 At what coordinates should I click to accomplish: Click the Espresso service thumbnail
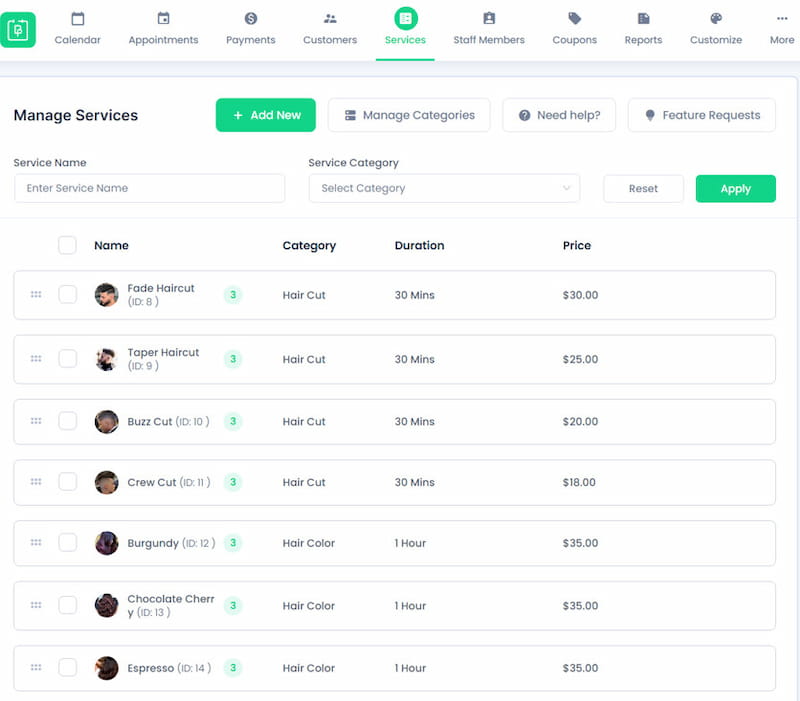[107, 668]
